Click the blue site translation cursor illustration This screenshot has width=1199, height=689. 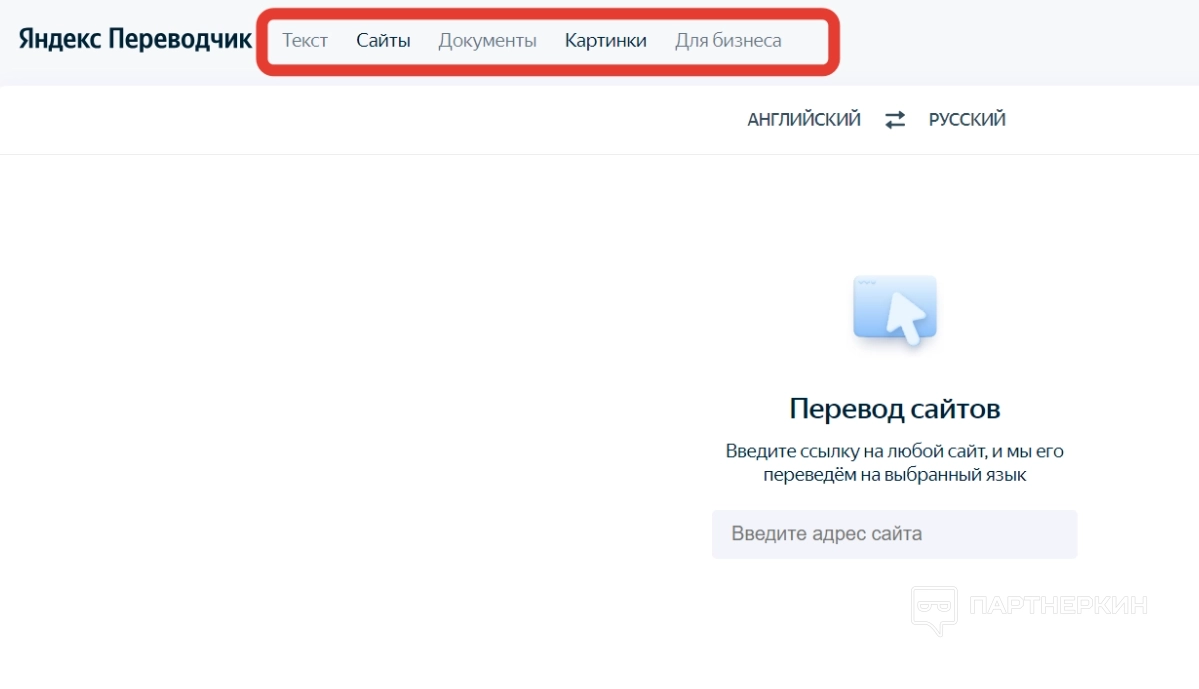point(895,310)
